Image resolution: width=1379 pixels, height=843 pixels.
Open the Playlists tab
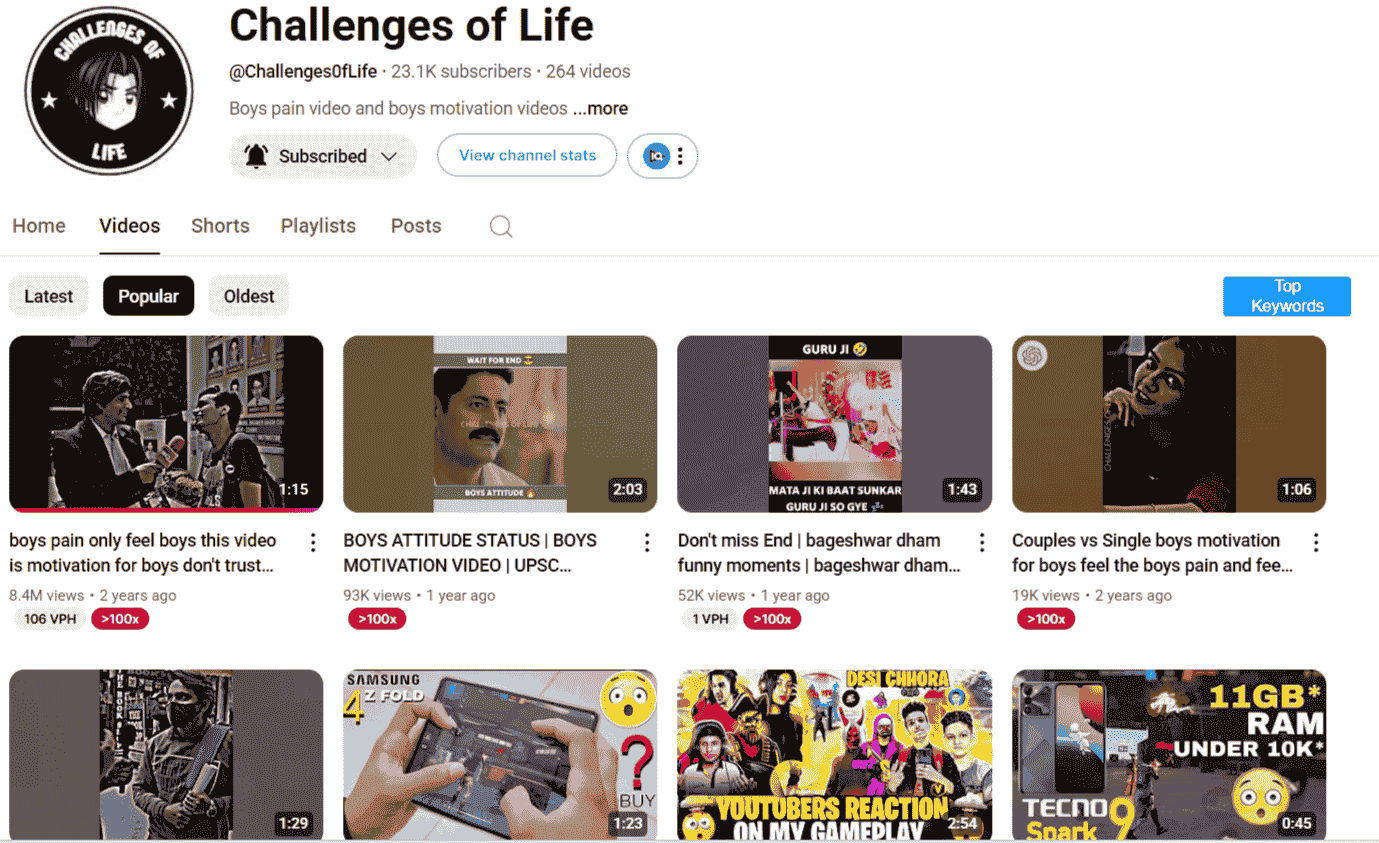tap(318, 226)
